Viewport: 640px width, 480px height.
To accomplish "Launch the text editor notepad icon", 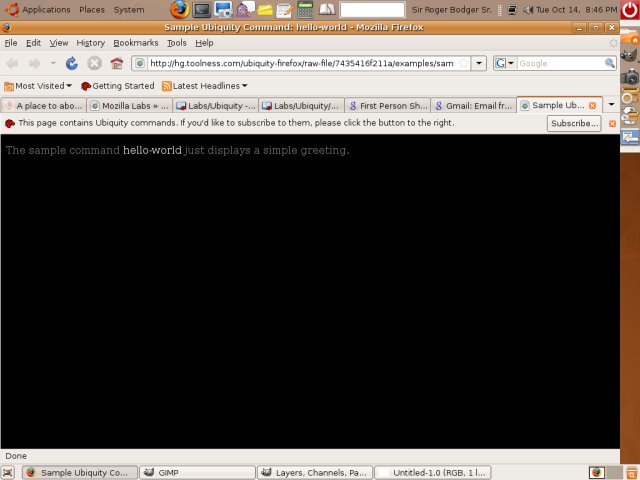I will 284,9.
